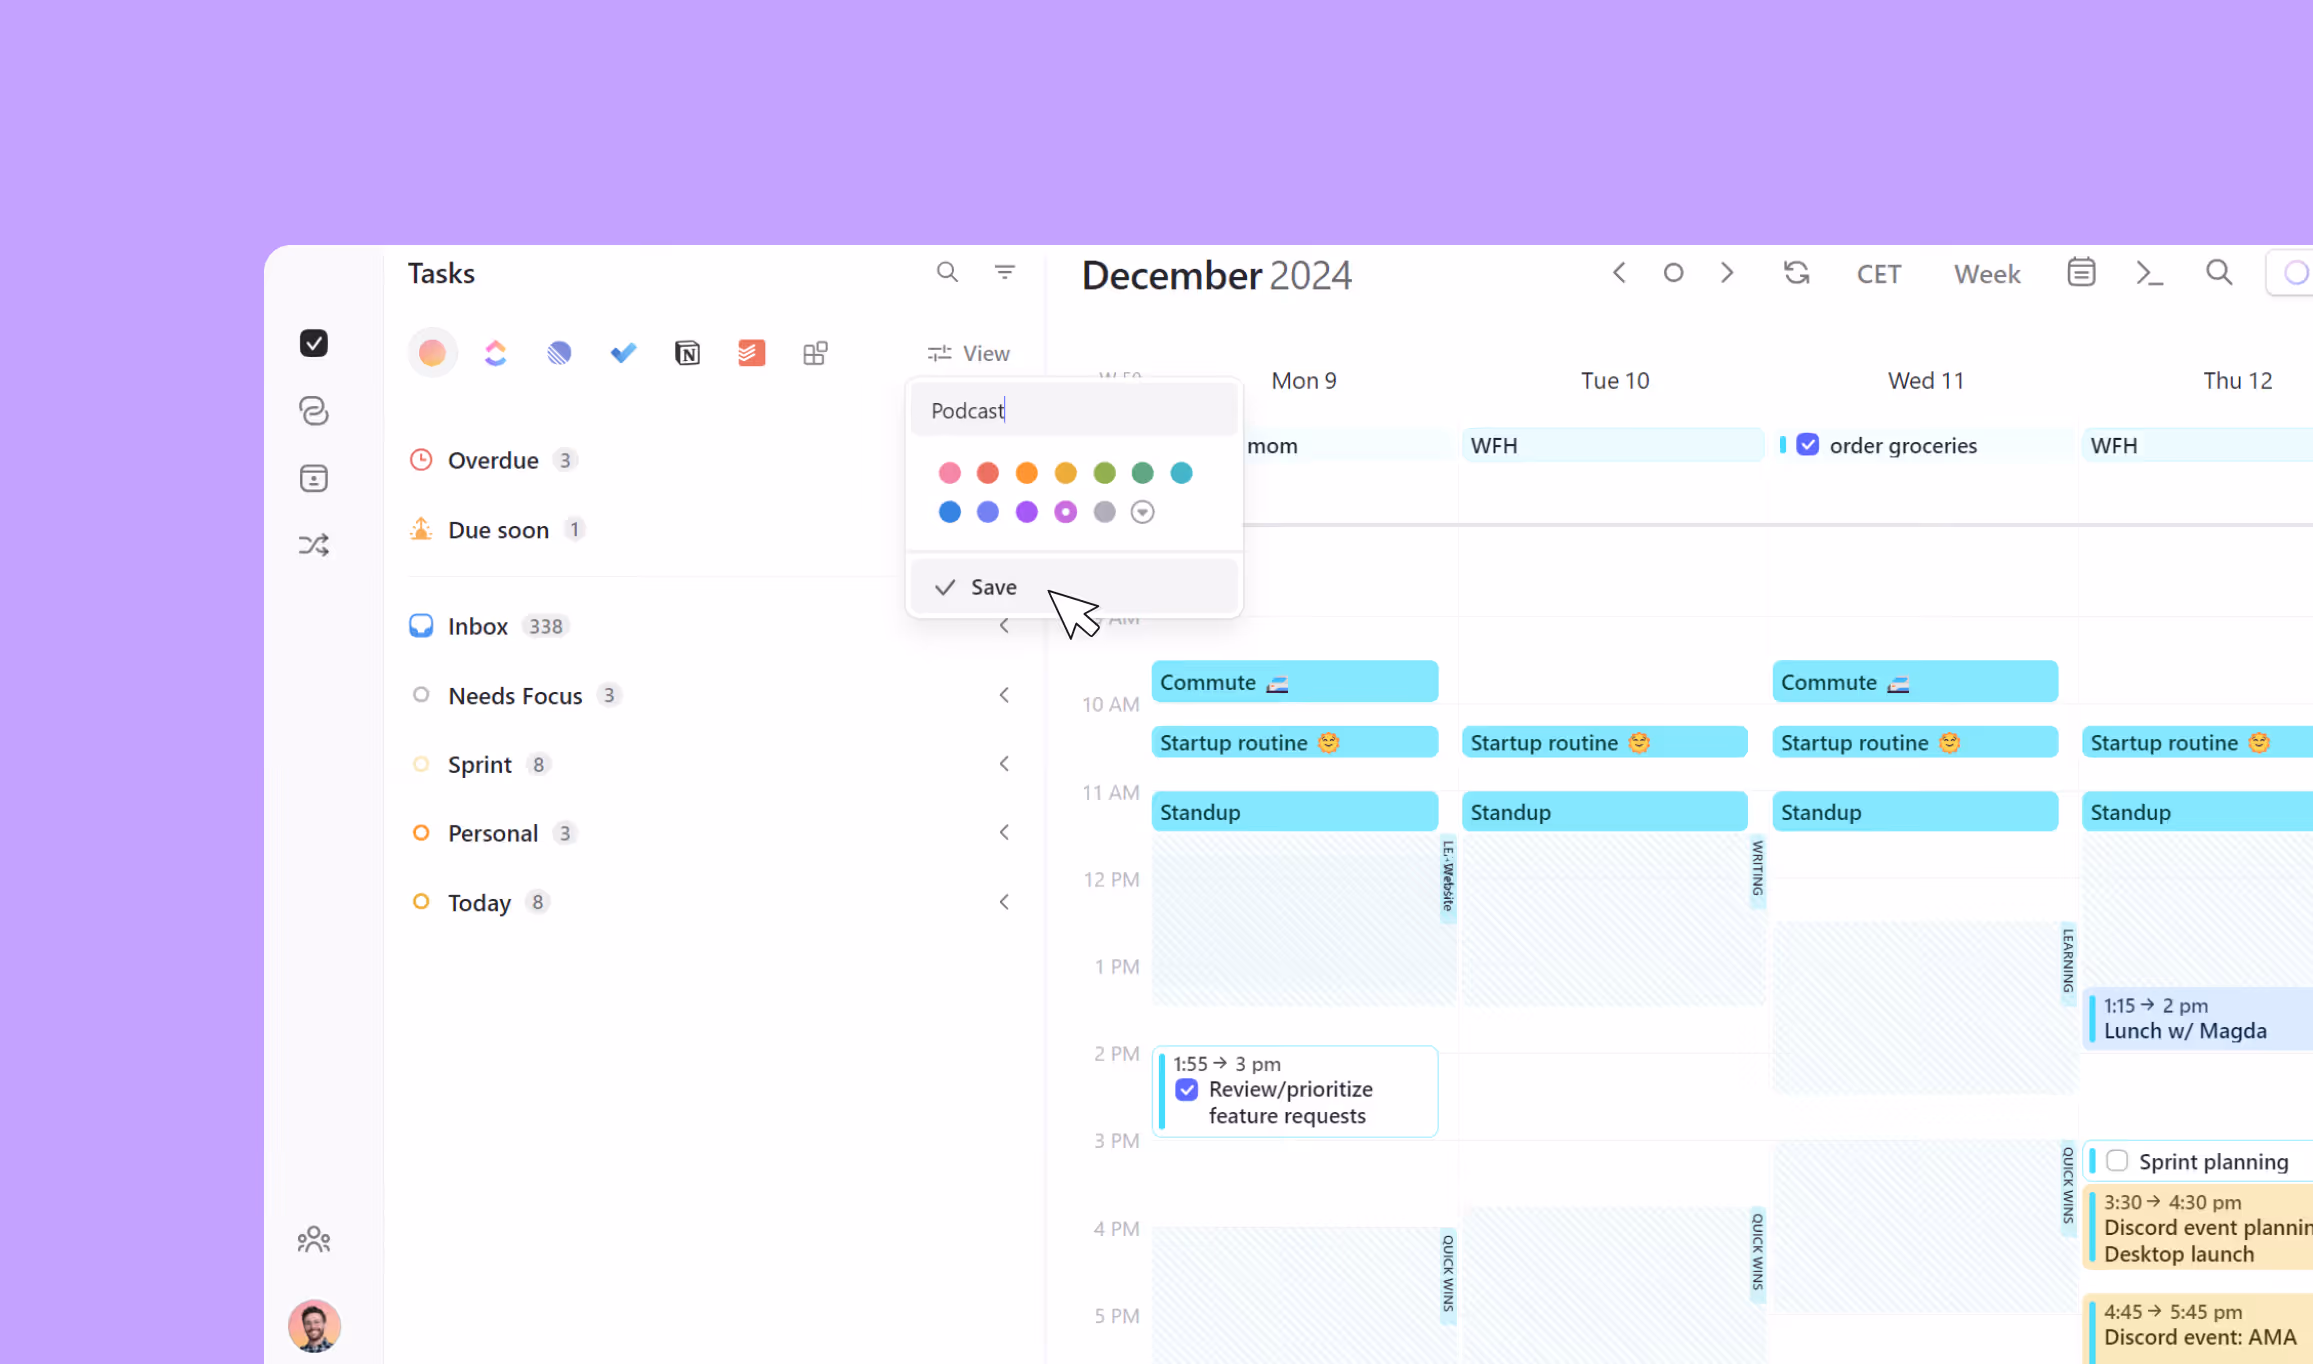Select the Inbox list
2313x1364 pixels.
(477, 626)
